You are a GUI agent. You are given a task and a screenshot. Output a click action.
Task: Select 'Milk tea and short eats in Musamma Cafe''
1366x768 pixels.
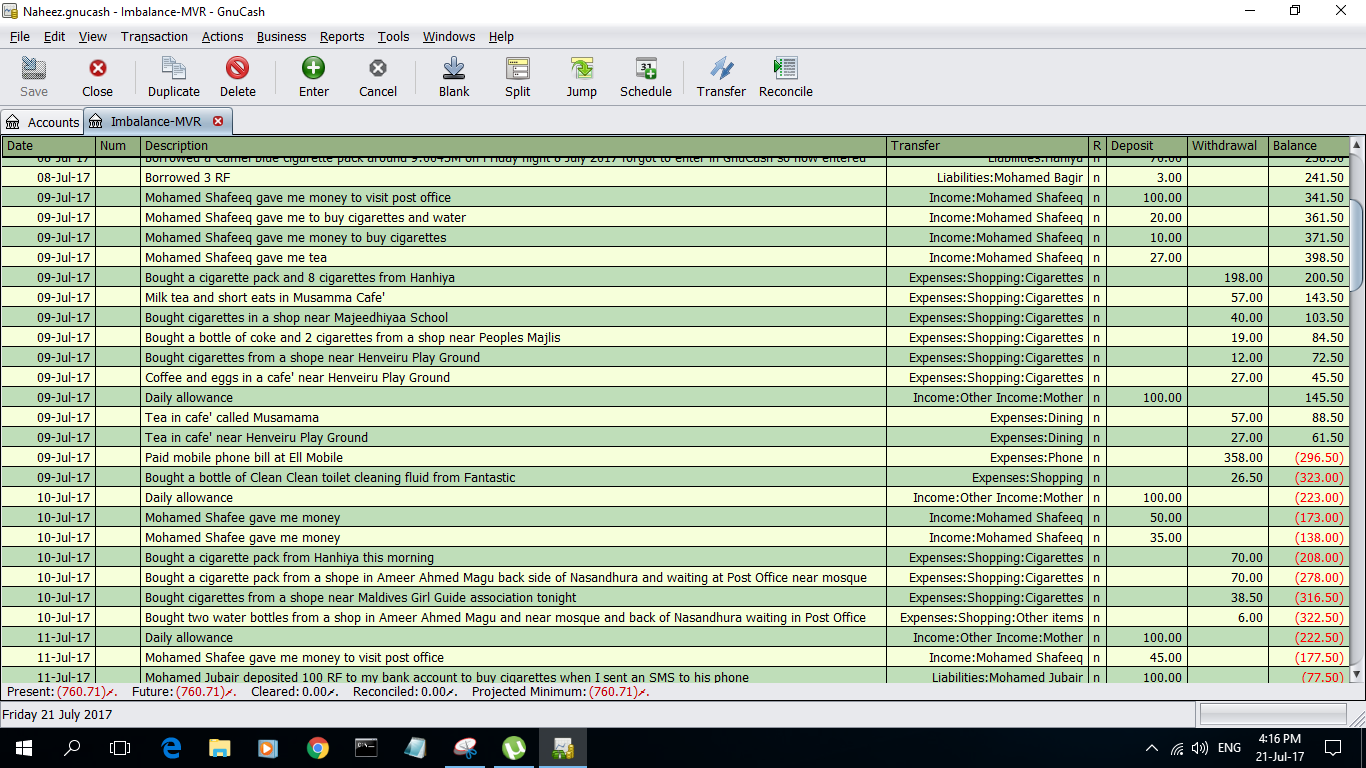513,298
